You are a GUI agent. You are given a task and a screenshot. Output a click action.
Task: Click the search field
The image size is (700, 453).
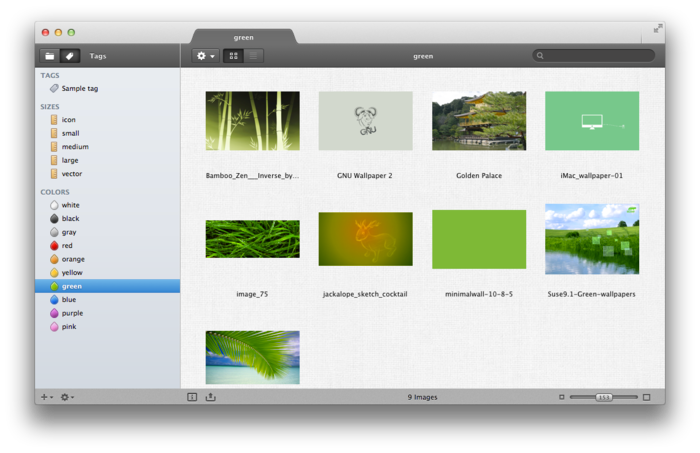click(x=596, y=56)
